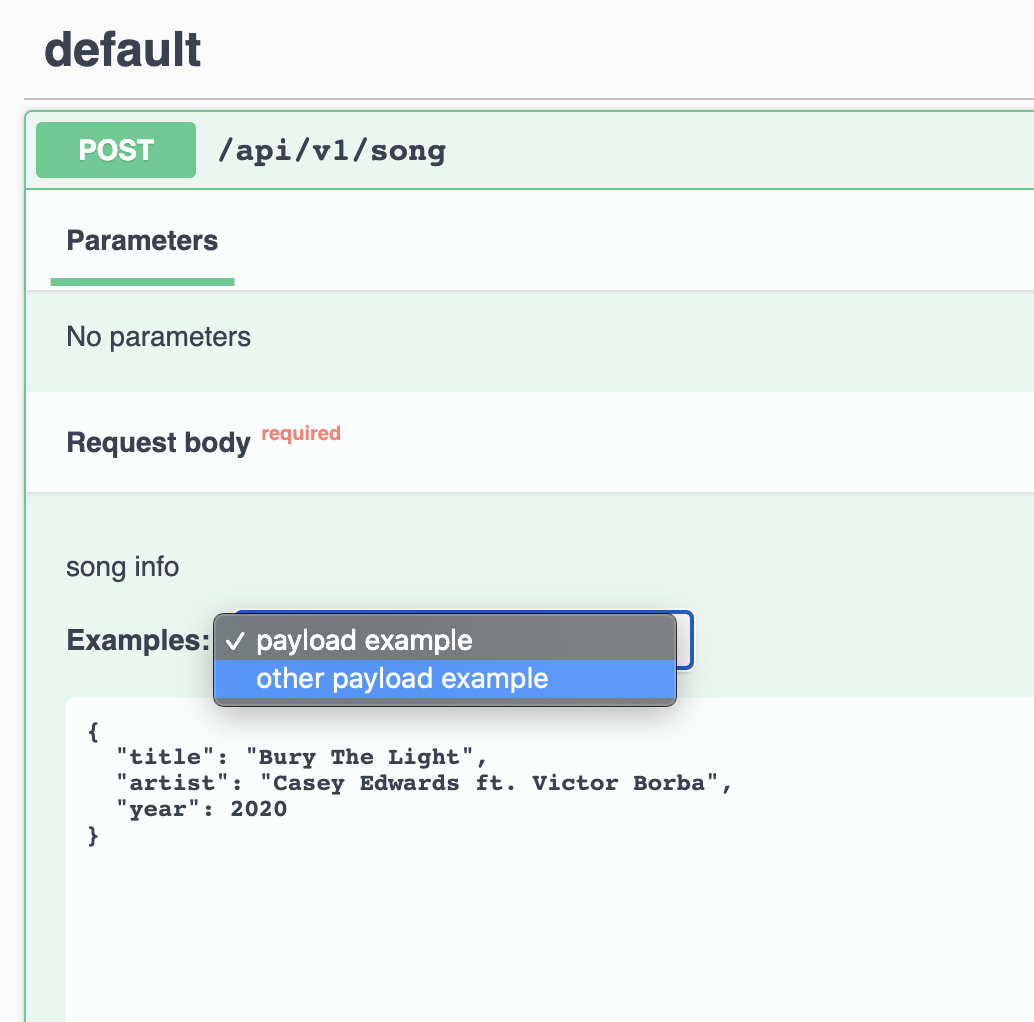
Task: Open the /api/v1/song endpoint path
Action: click(x=332, y=151)
